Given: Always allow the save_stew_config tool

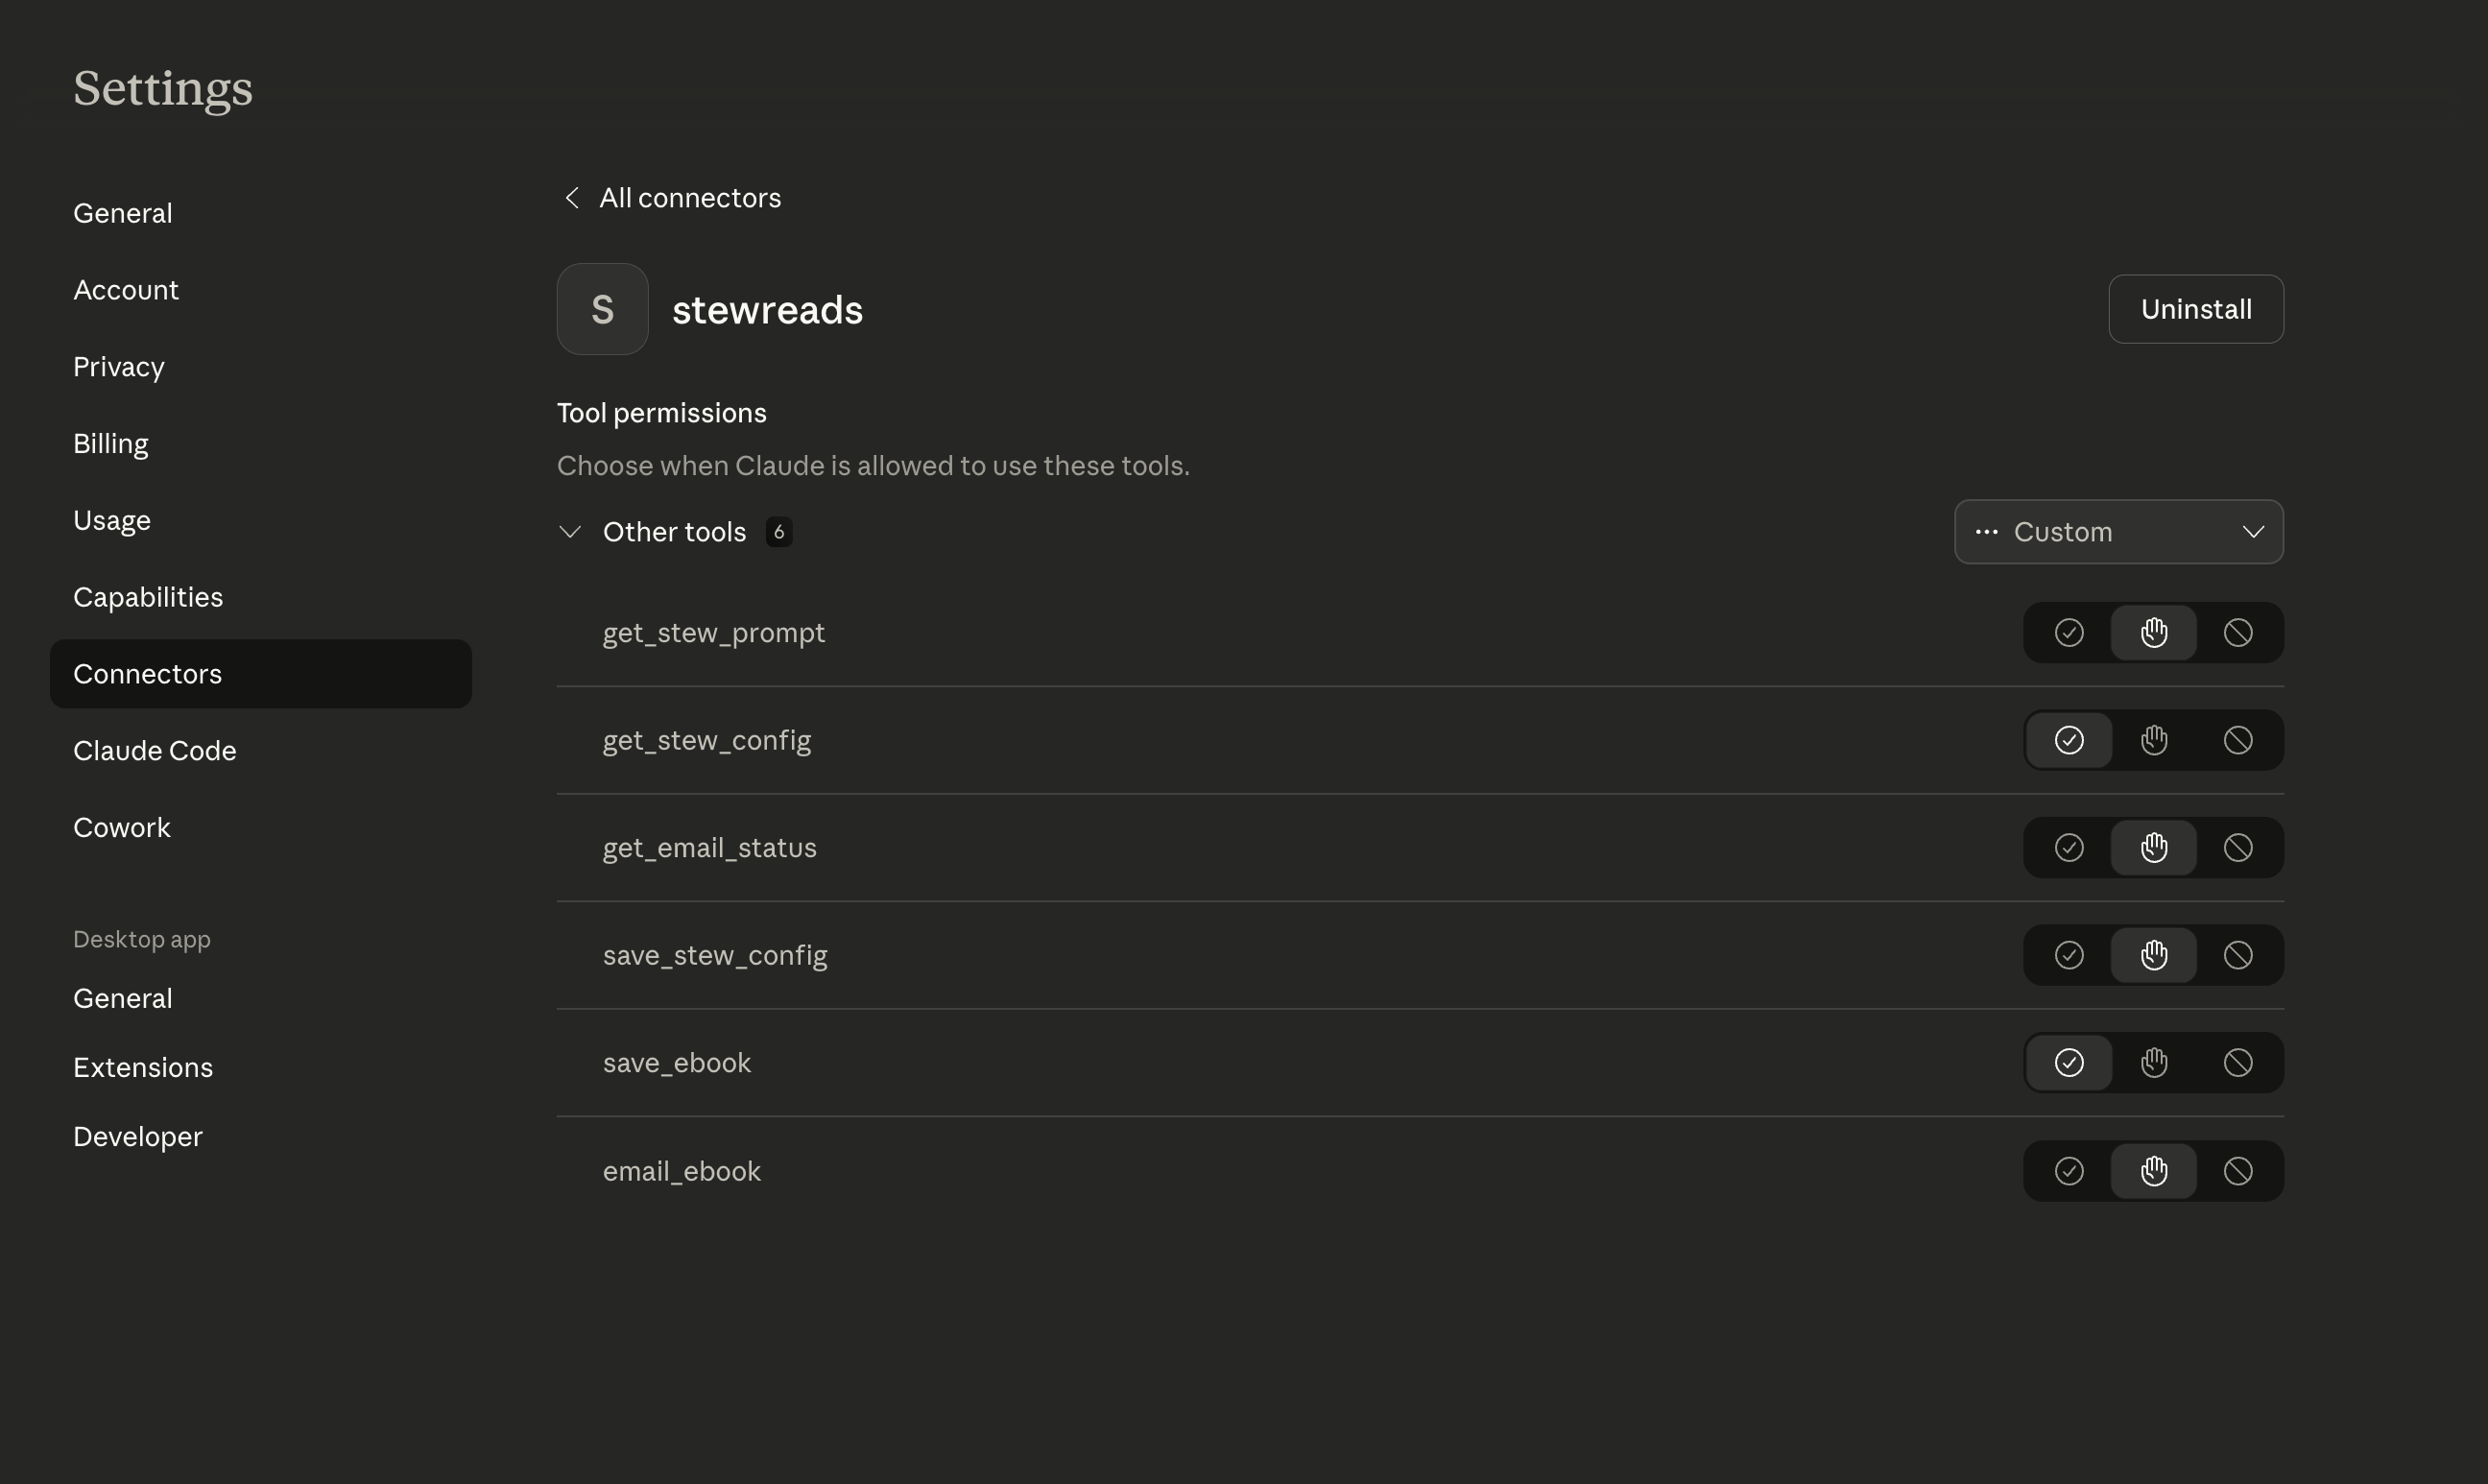Looking at the screenshot, I should tap(2068, 956).
